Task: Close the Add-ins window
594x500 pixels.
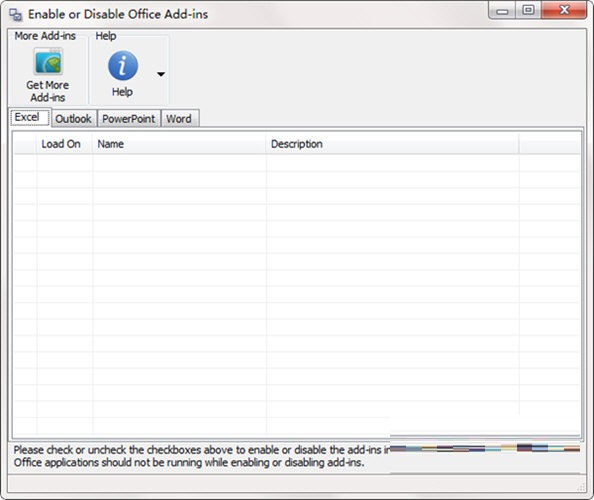Action: tap(564, 10)
